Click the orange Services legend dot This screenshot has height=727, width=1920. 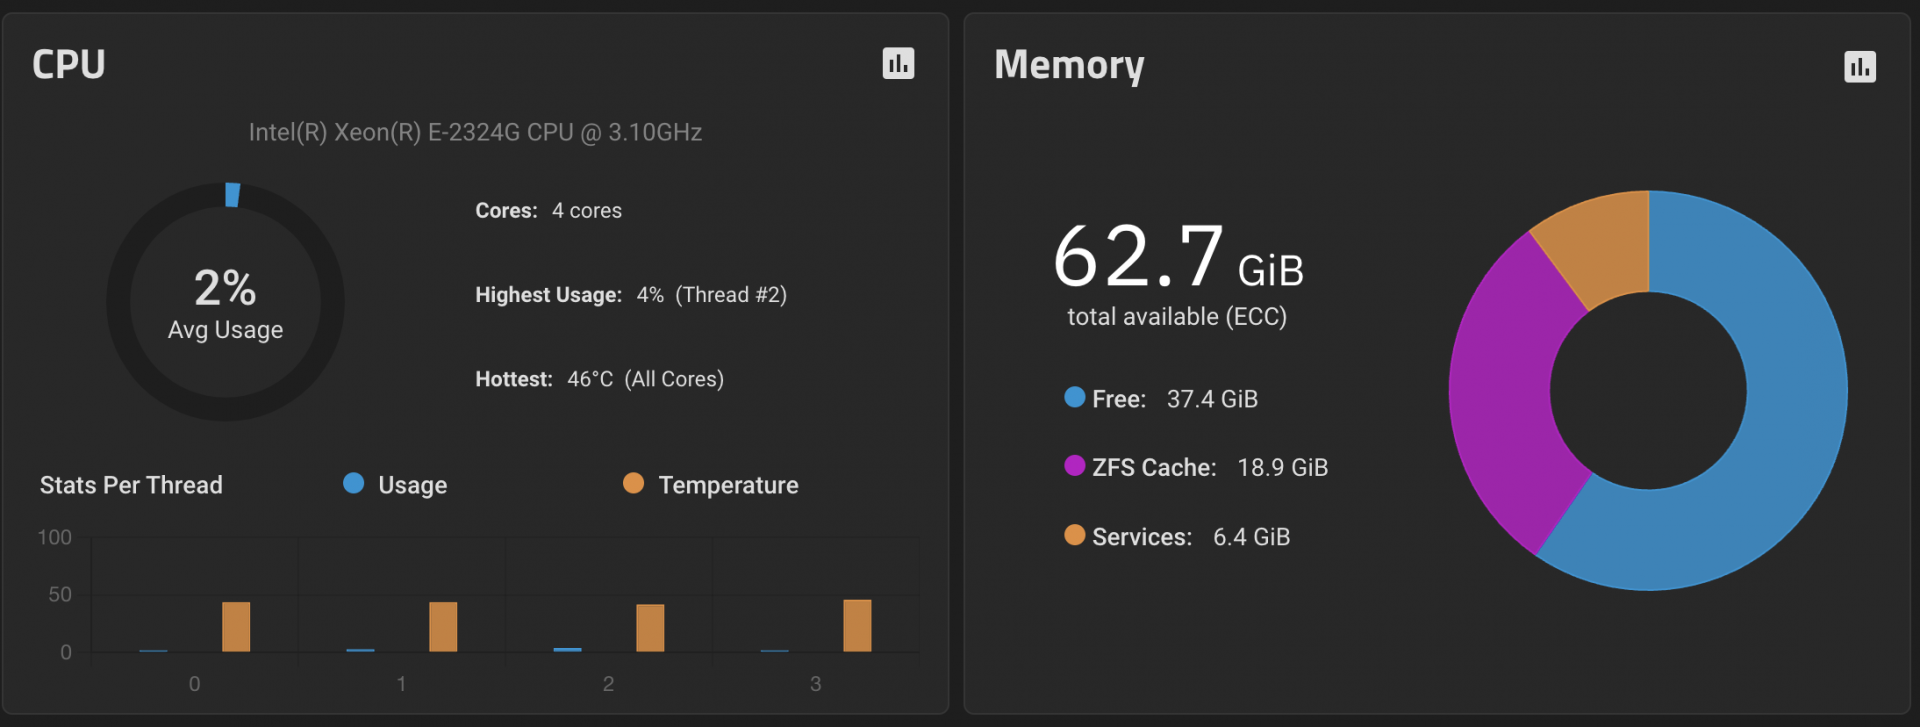click(x=1075, y=535)
